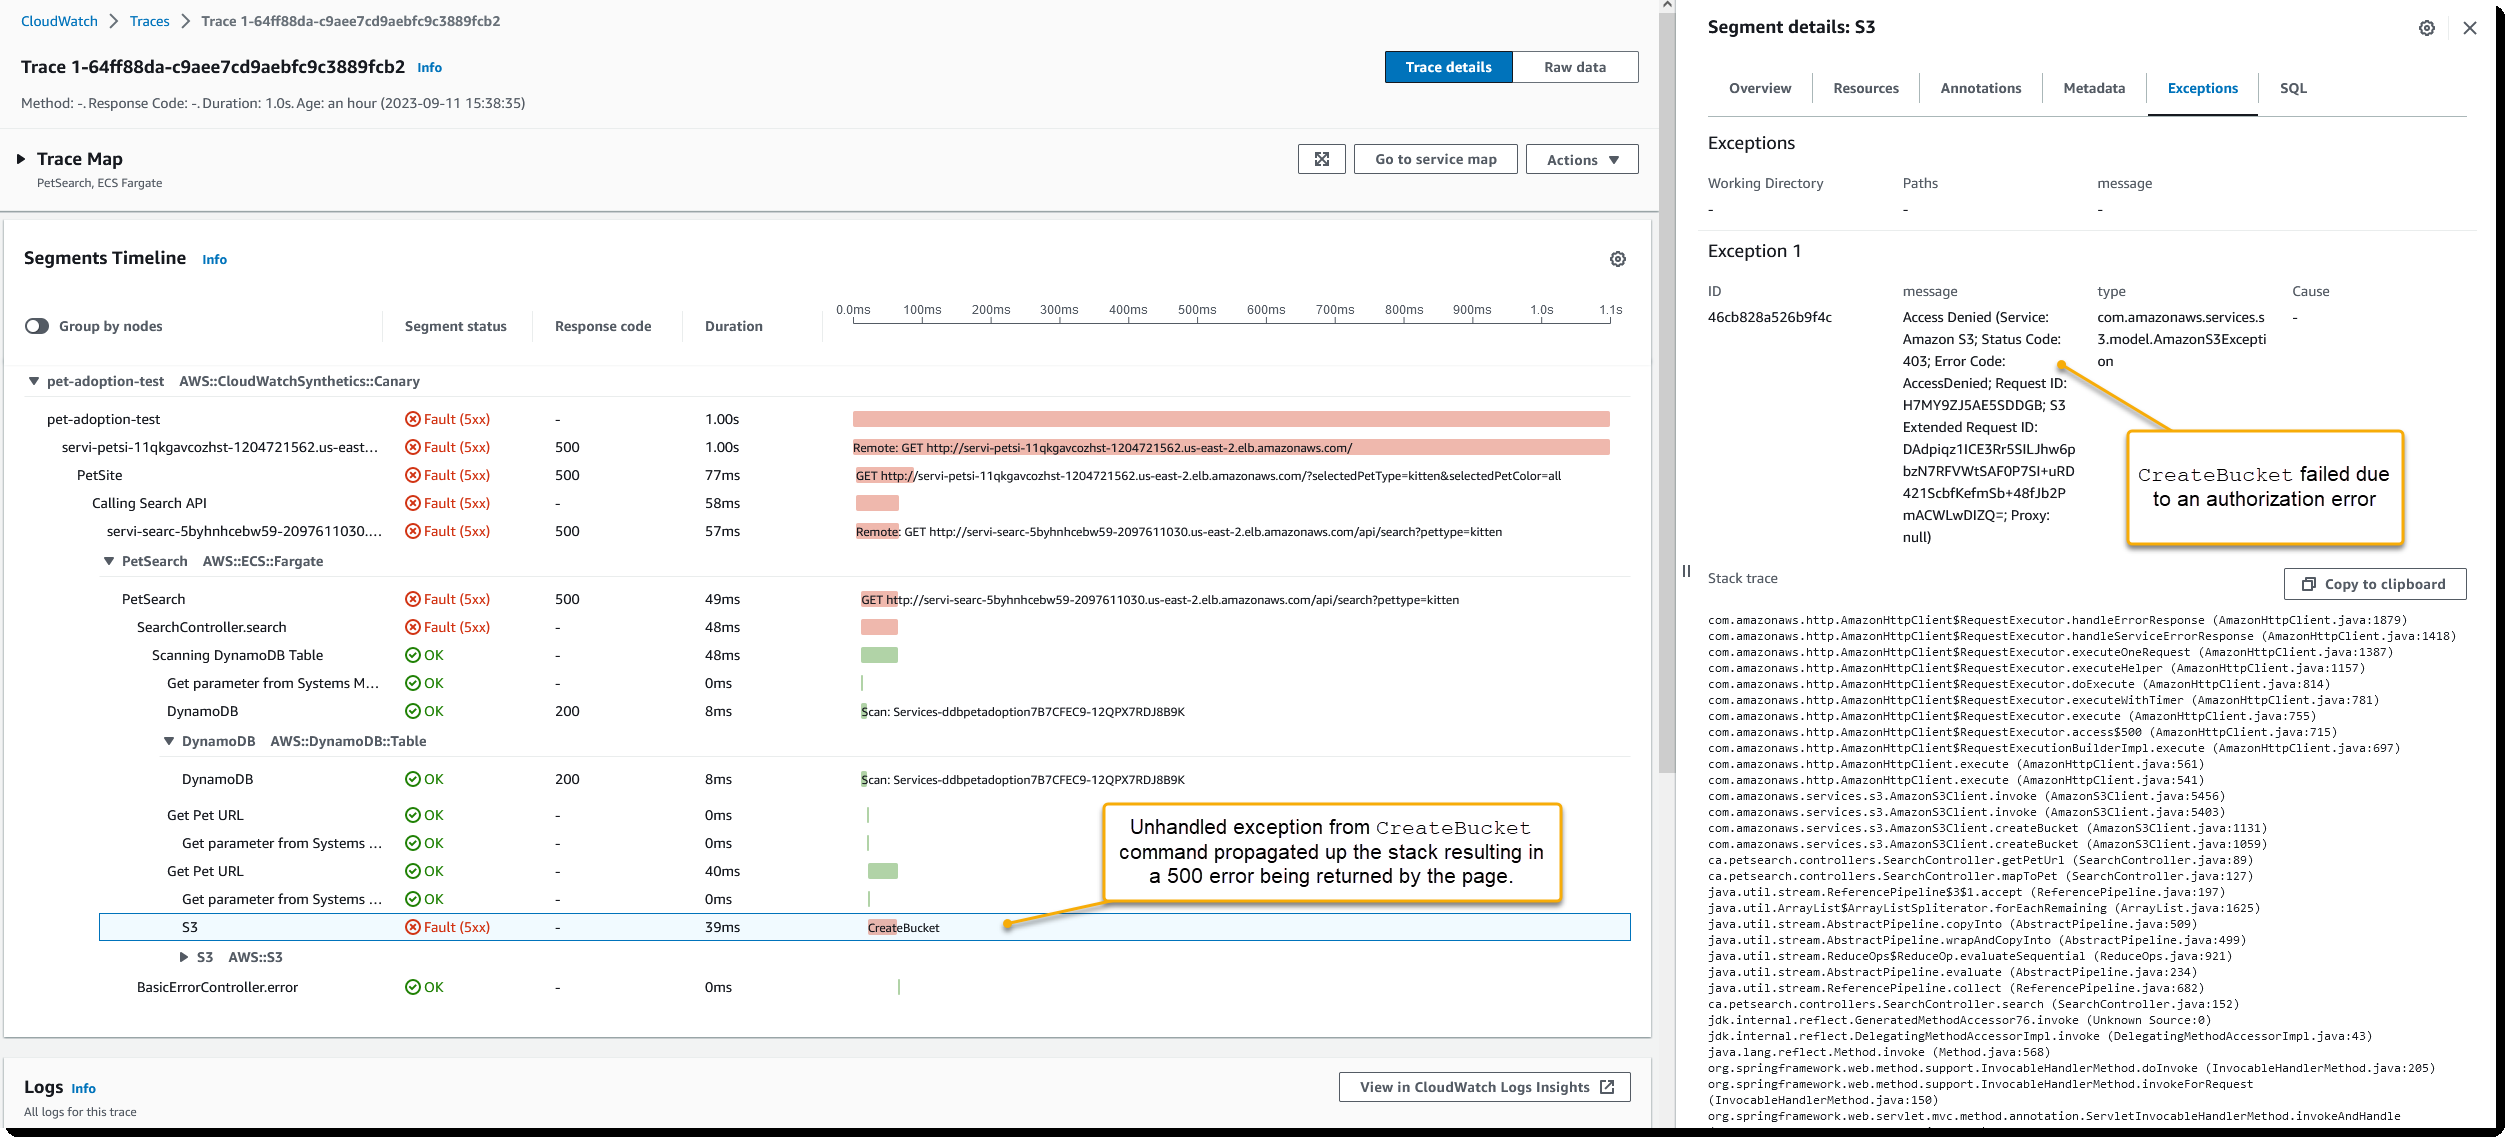Image resolution: width=2511 pixels, height=1143 pixels.
Task: Click the Overview tab in Segment details
Action: [x=1757, y=88]
